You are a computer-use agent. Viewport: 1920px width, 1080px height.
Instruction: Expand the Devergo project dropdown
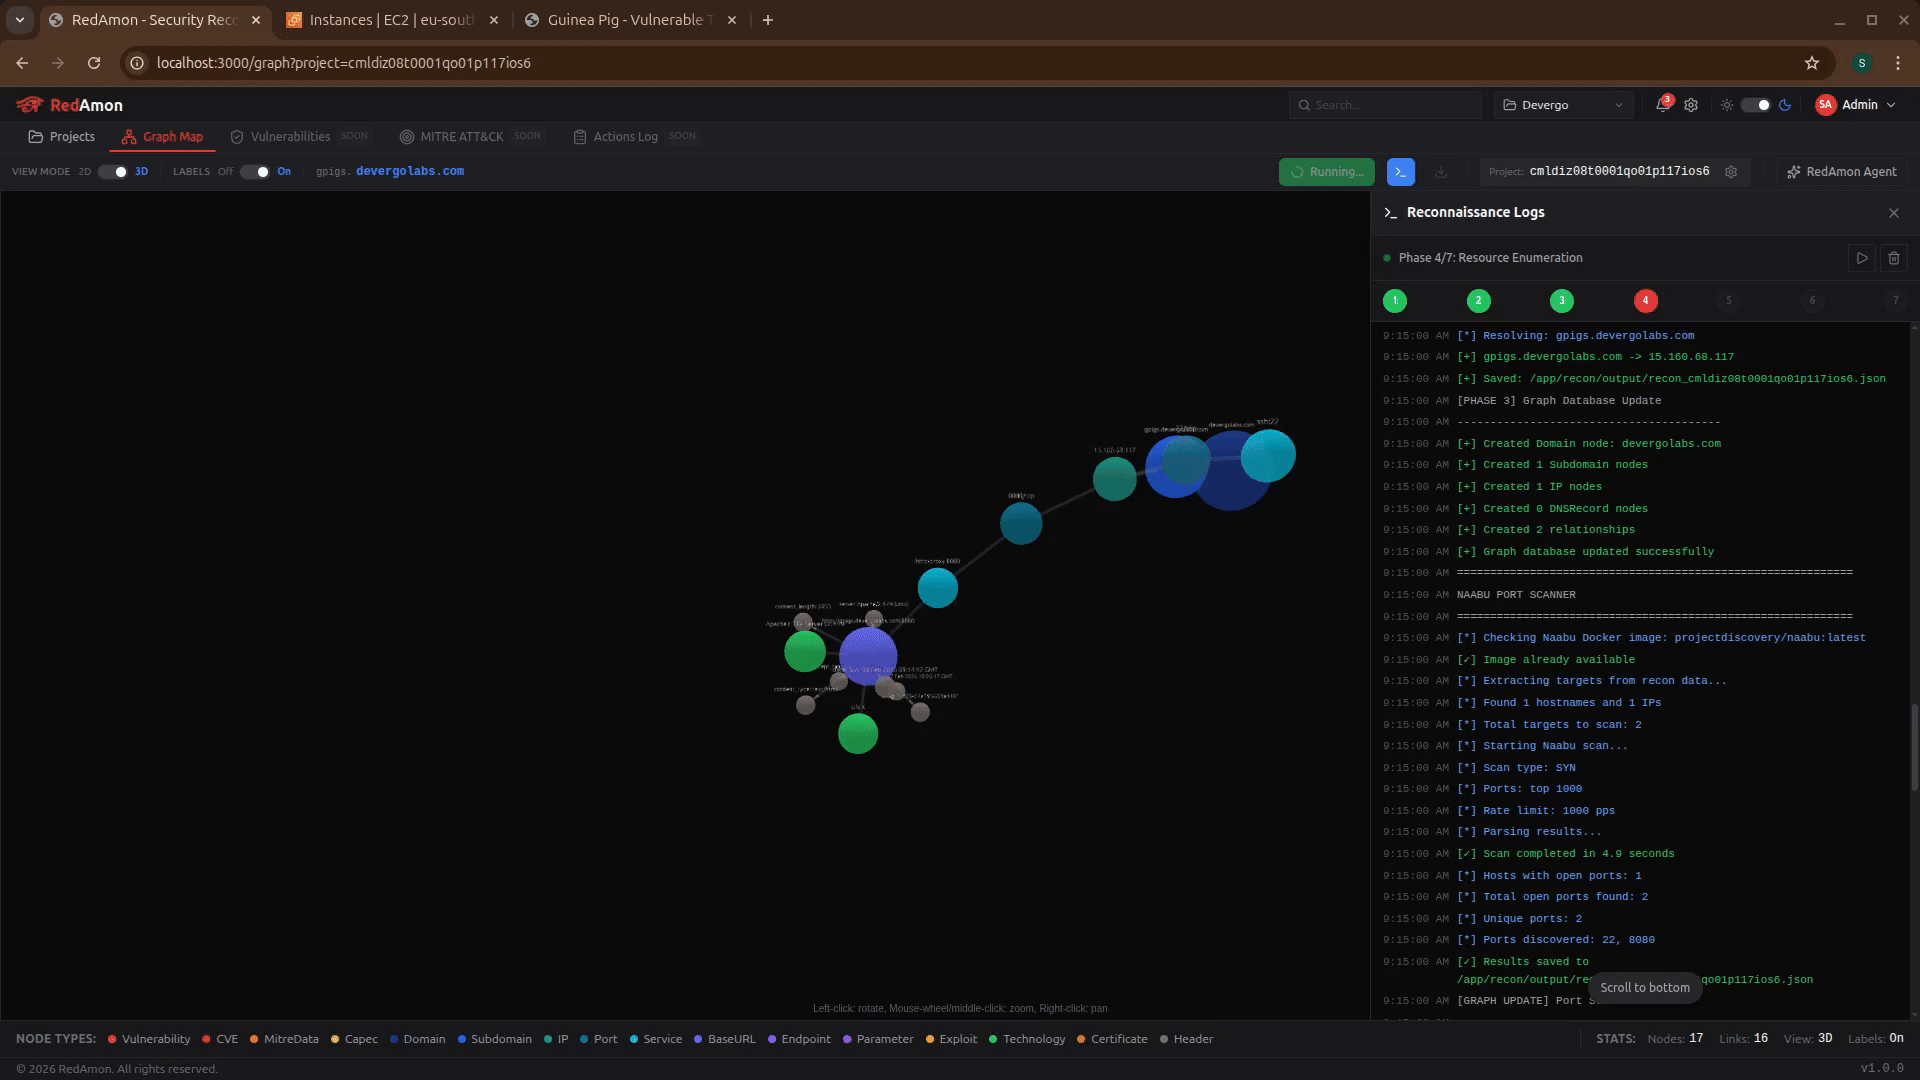click(x=1564, y=105)
